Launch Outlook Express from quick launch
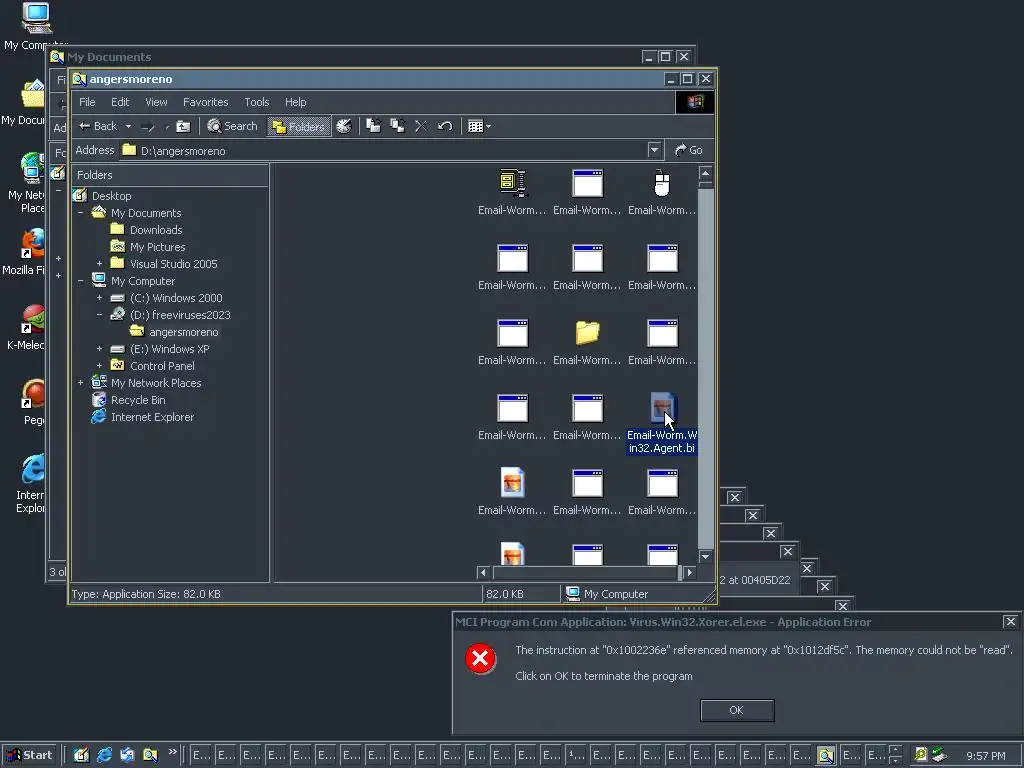 click(x=127, y=755)
